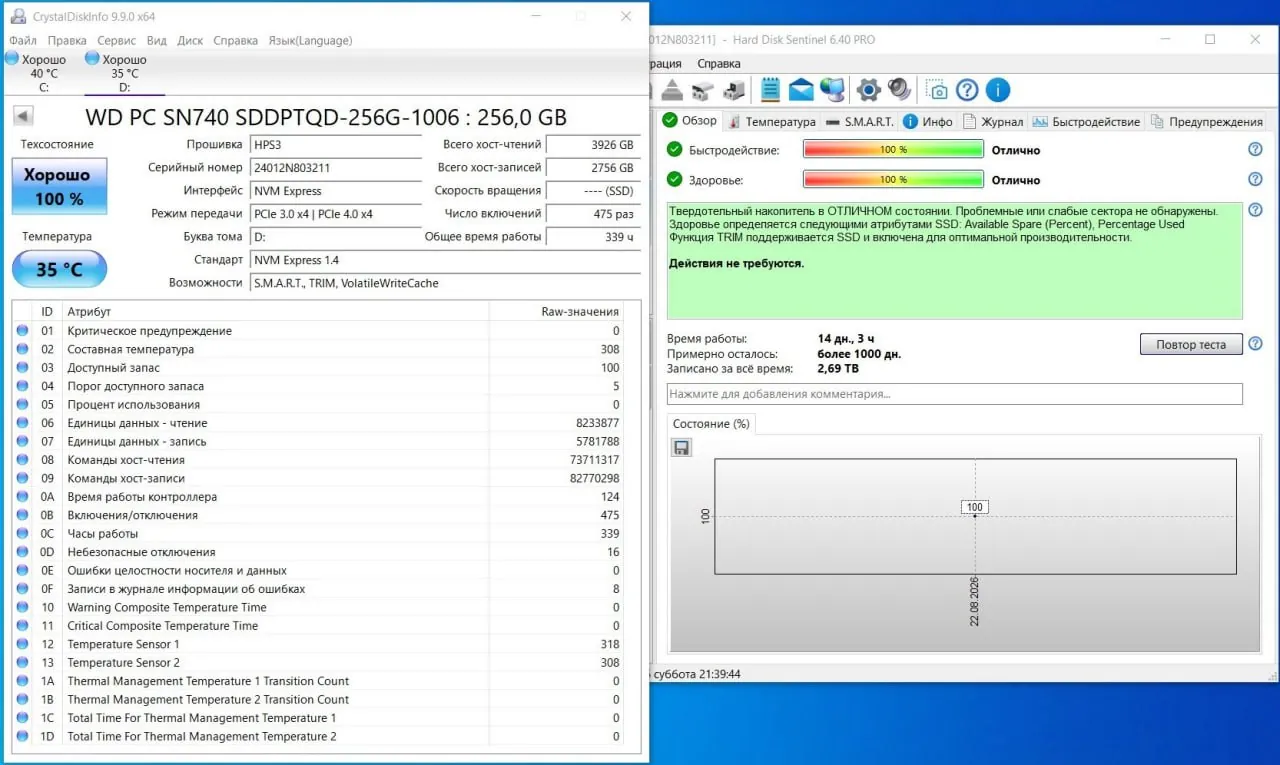Open Справка menu in Hard Disk Sentinel

719,63
